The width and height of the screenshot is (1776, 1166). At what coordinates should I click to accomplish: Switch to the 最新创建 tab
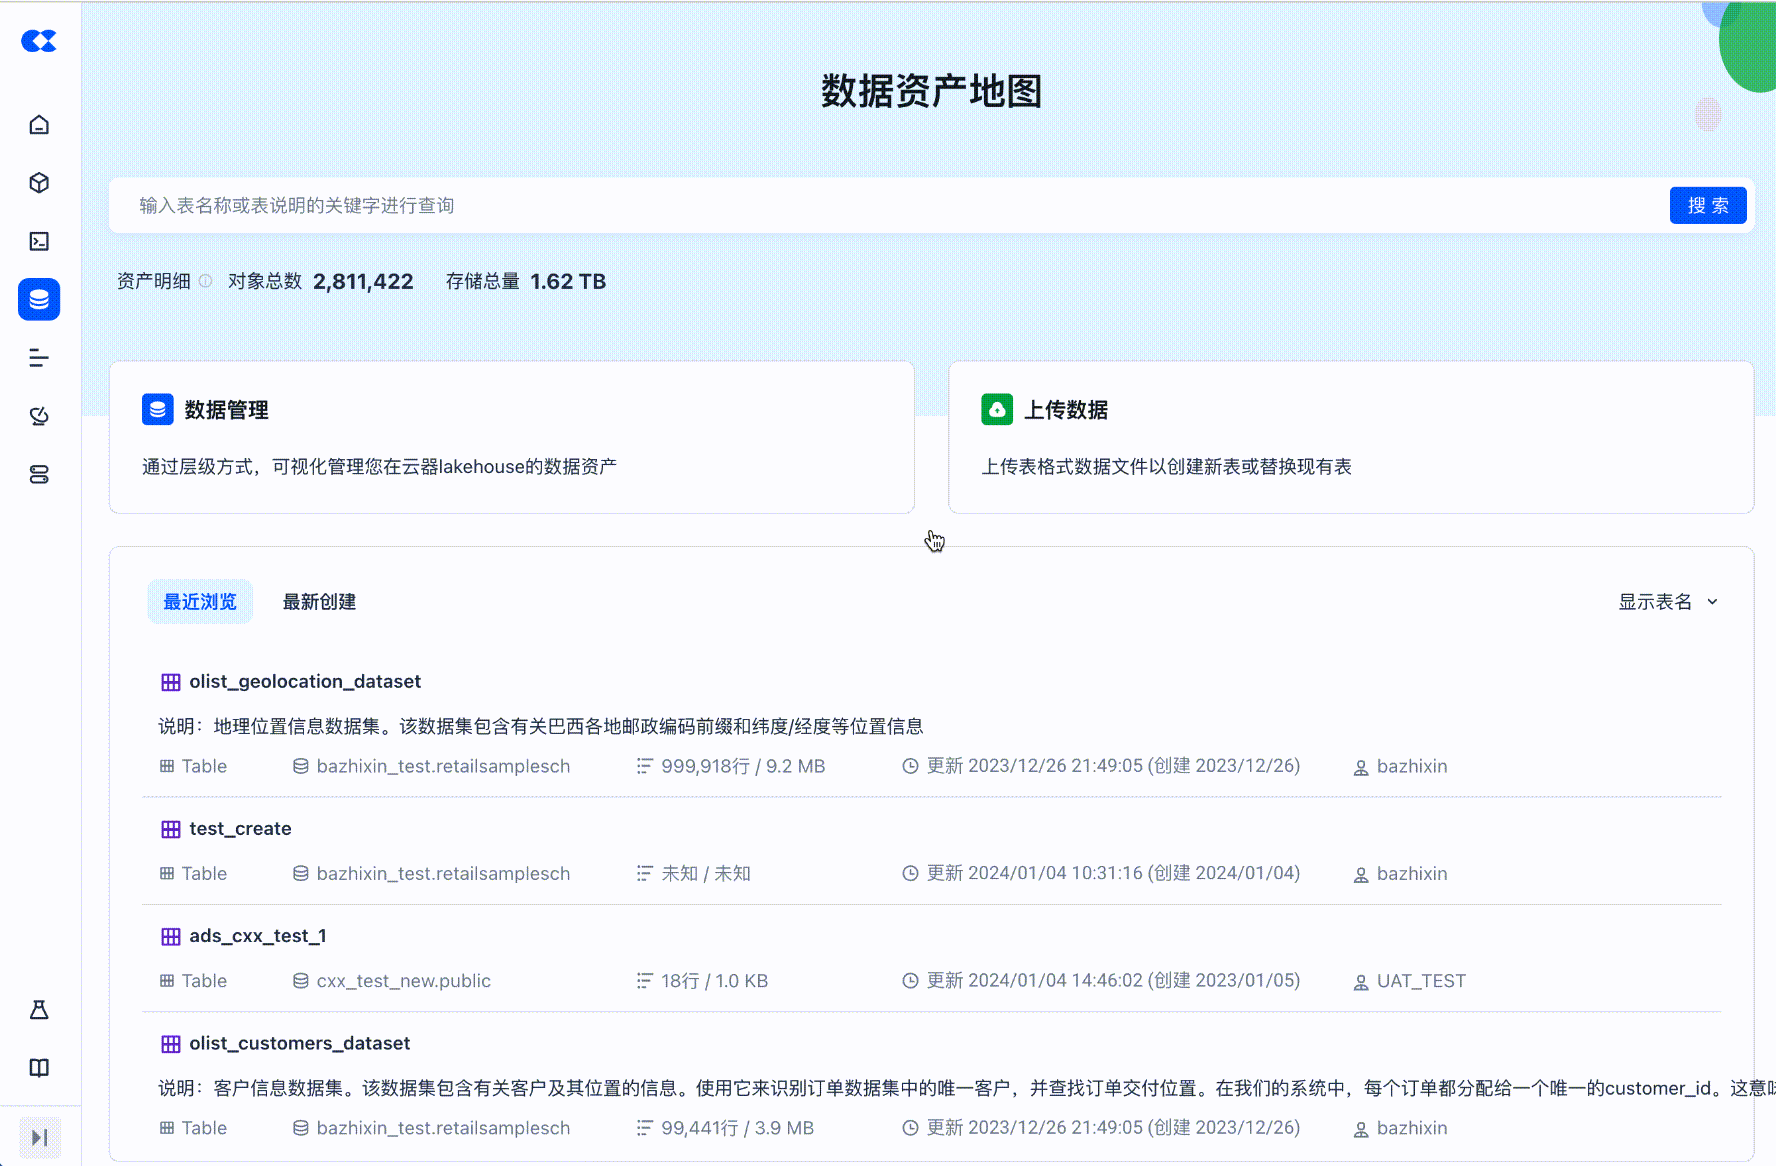pos(319,602)
